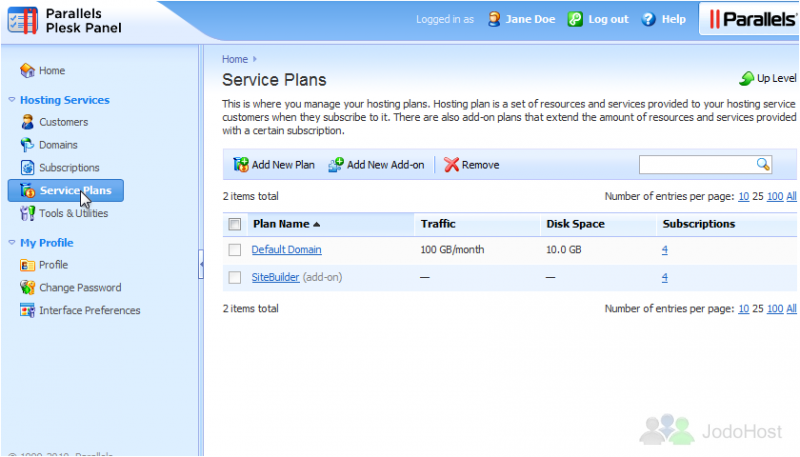The height and width of the screenshot is (457, 800).
Task: Click the Add New Plan icon
Action: [241, 165]
